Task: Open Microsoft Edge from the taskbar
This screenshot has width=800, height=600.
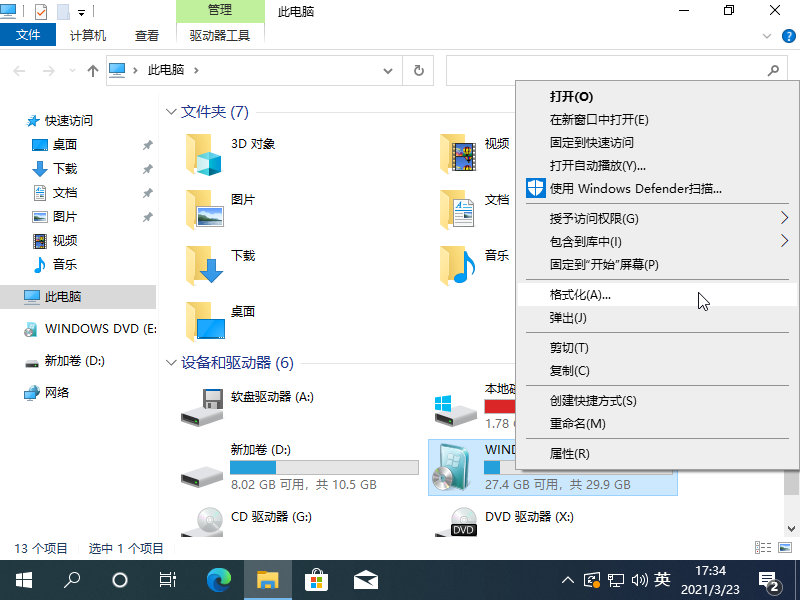Action: (x=219, y=579)
